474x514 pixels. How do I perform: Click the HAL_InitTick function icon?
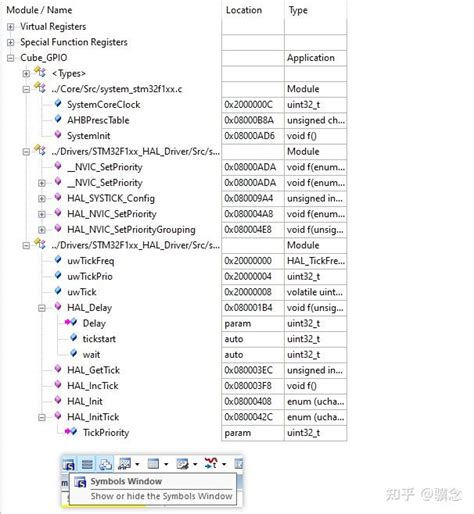pyautogui.click(x=58, y=416)
